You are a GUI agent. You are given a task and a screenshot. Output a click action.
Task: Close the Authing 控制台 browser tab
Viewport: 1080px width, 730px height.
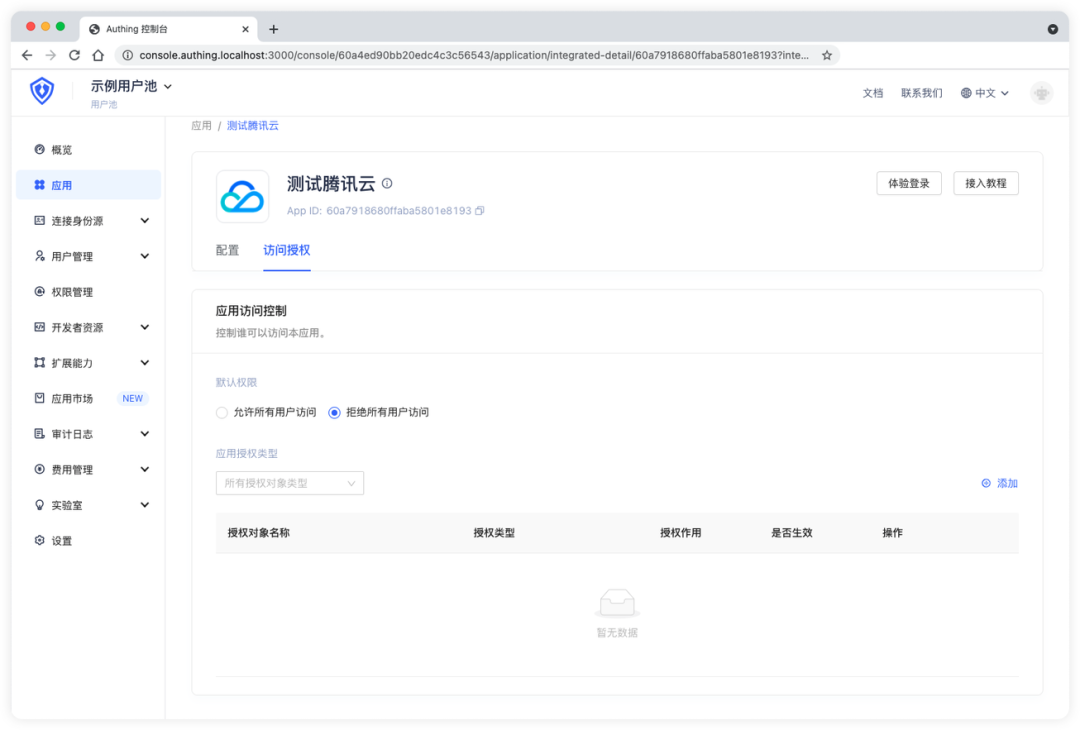pos(245,29)
